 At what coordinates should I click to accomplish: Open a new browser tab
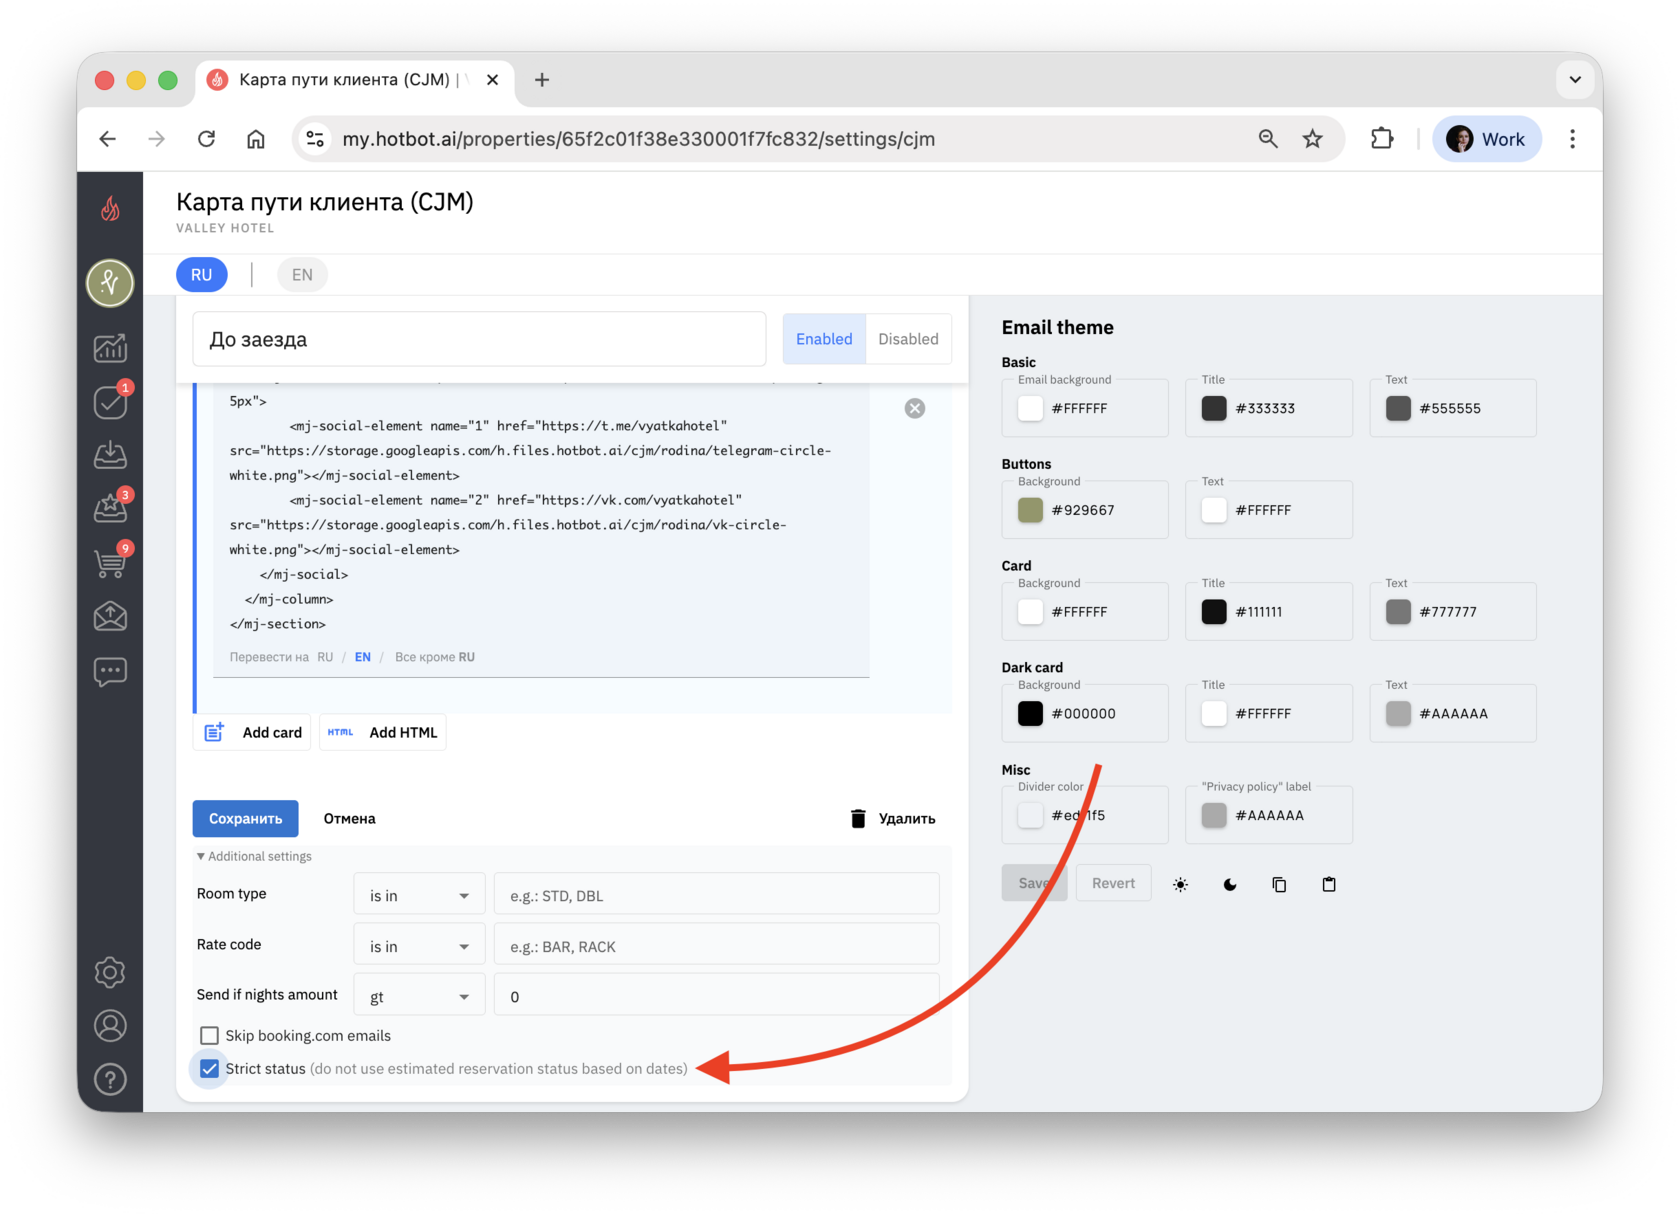coord(542,80)
